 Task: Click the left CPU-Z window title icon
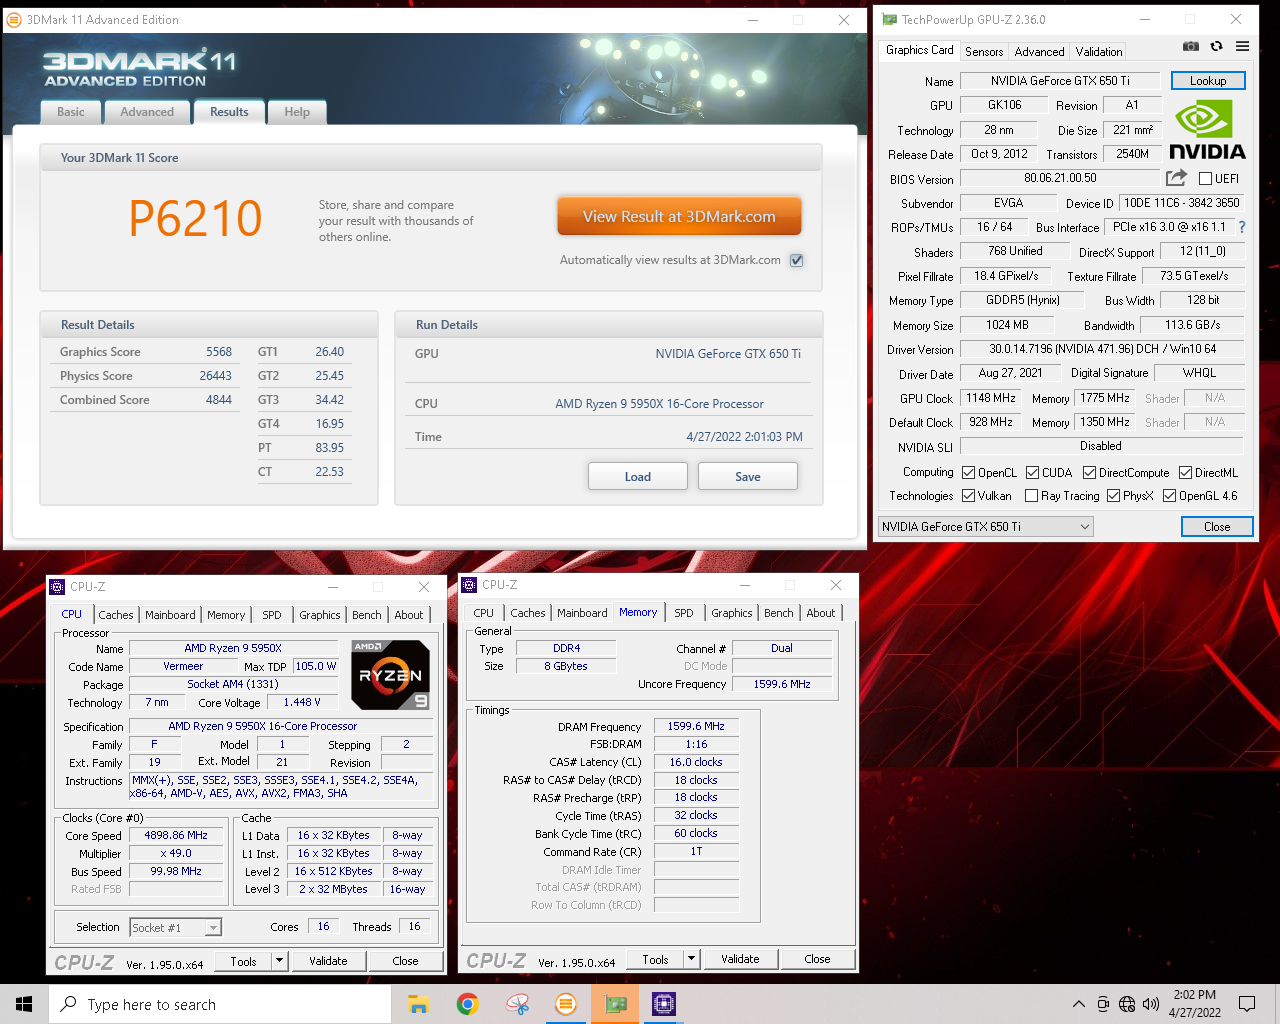click(x=57, y=587)
